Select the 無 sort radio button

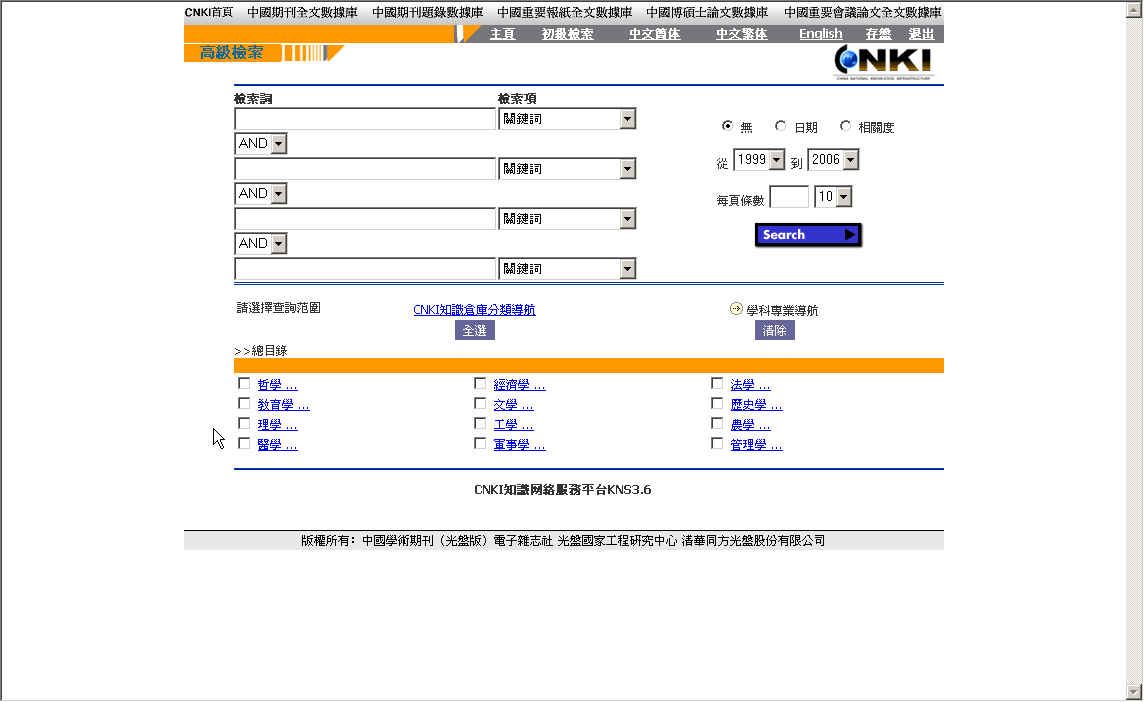pyautogui.click(x=727, y=126)
